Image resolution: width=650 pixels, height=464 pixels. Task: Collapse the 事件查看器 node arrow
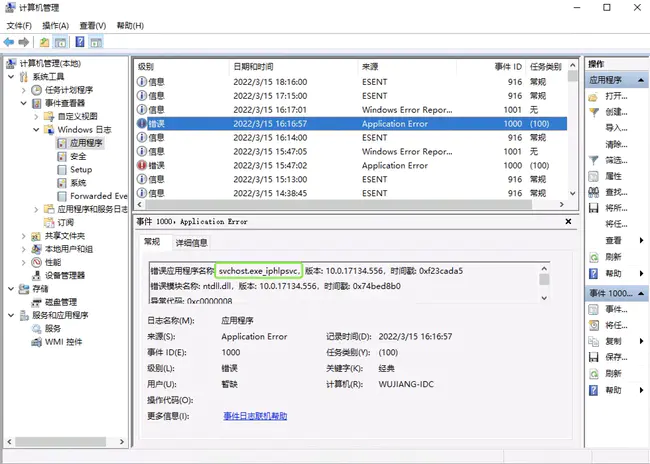tap(24, 103)
